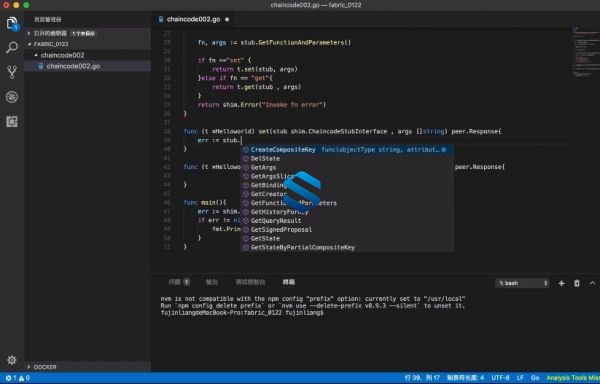The width and height of the screenshot is (600, 384).
Task: Open the 问题 panel tab
Action: (179, 282)
